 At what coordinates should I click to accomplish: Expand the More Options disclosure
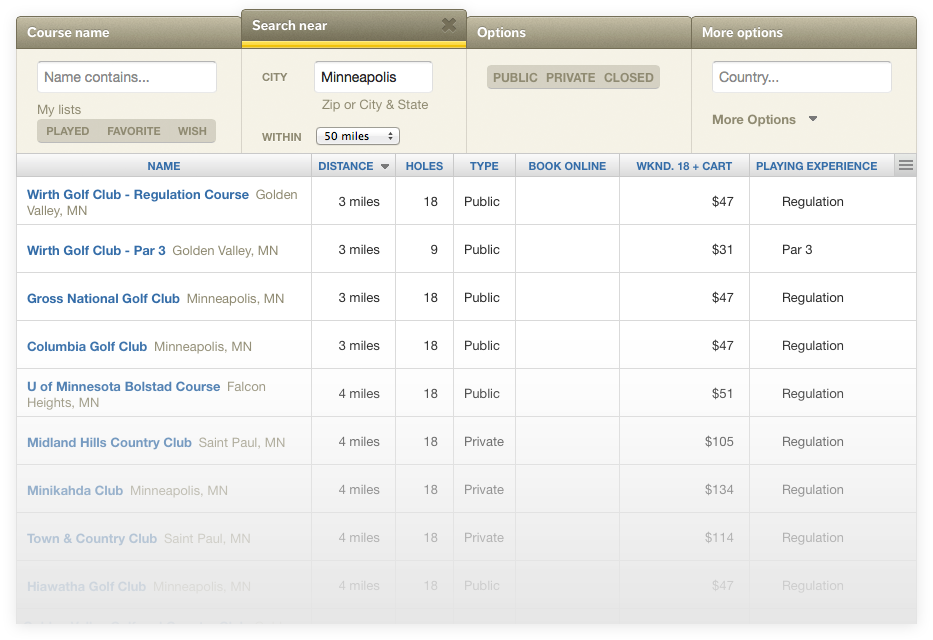763,119
